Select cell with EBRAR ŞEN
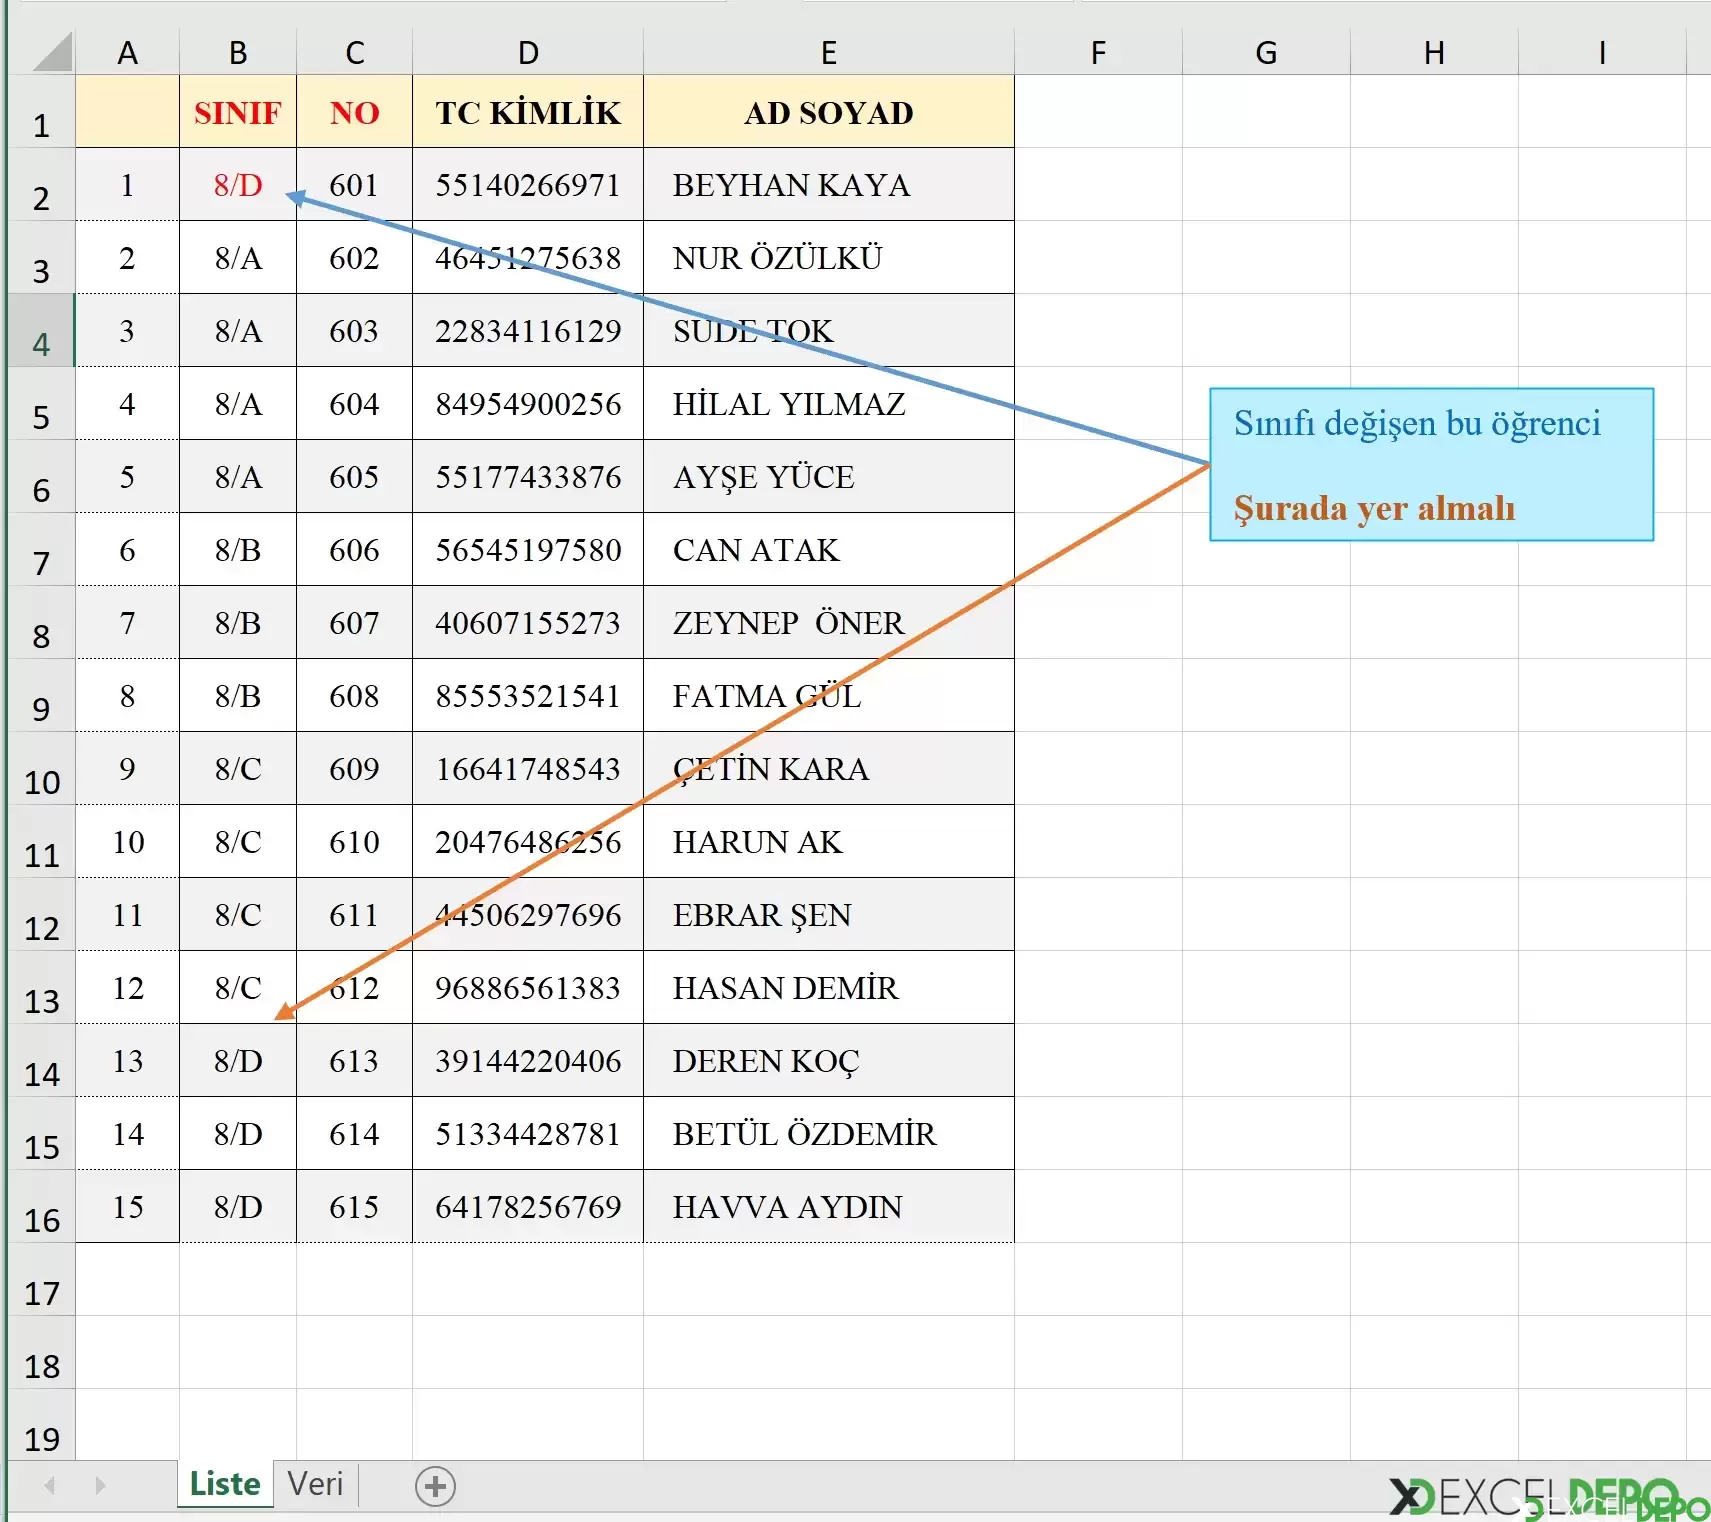Screen dimensions: 1711x1522 point(829,915)
